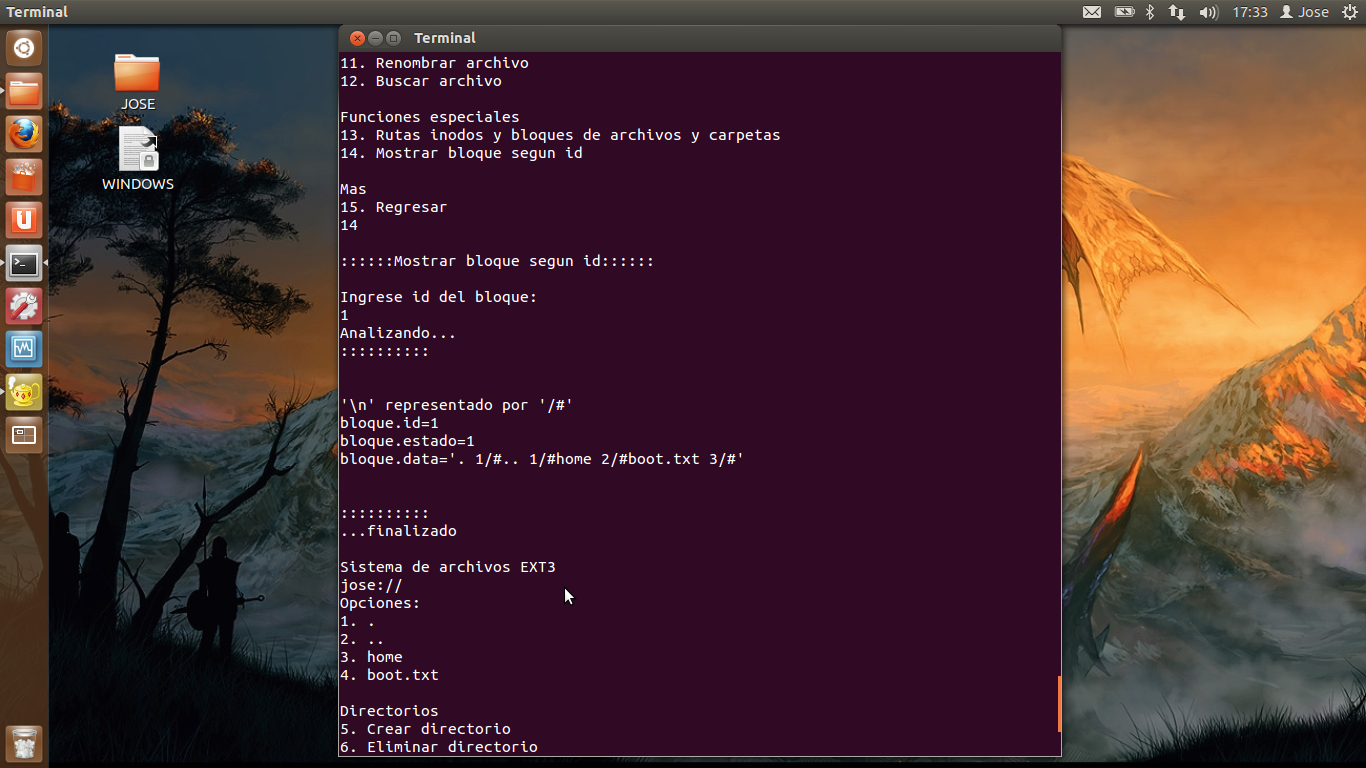The width and height of the screenshot is (1366, 768).
Task: Click the 'Analizando...' line
Action: pyautogui.click(x=398, y=333)
